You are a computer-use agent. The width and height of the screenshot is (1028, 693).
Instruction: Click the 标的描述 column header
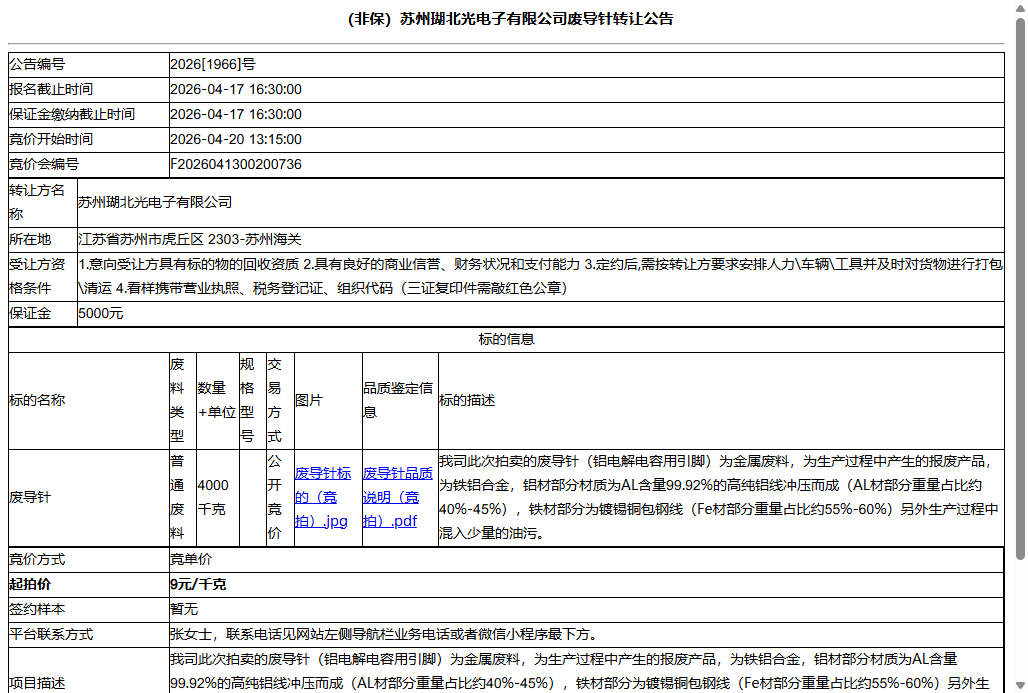[x=721, y=401]
